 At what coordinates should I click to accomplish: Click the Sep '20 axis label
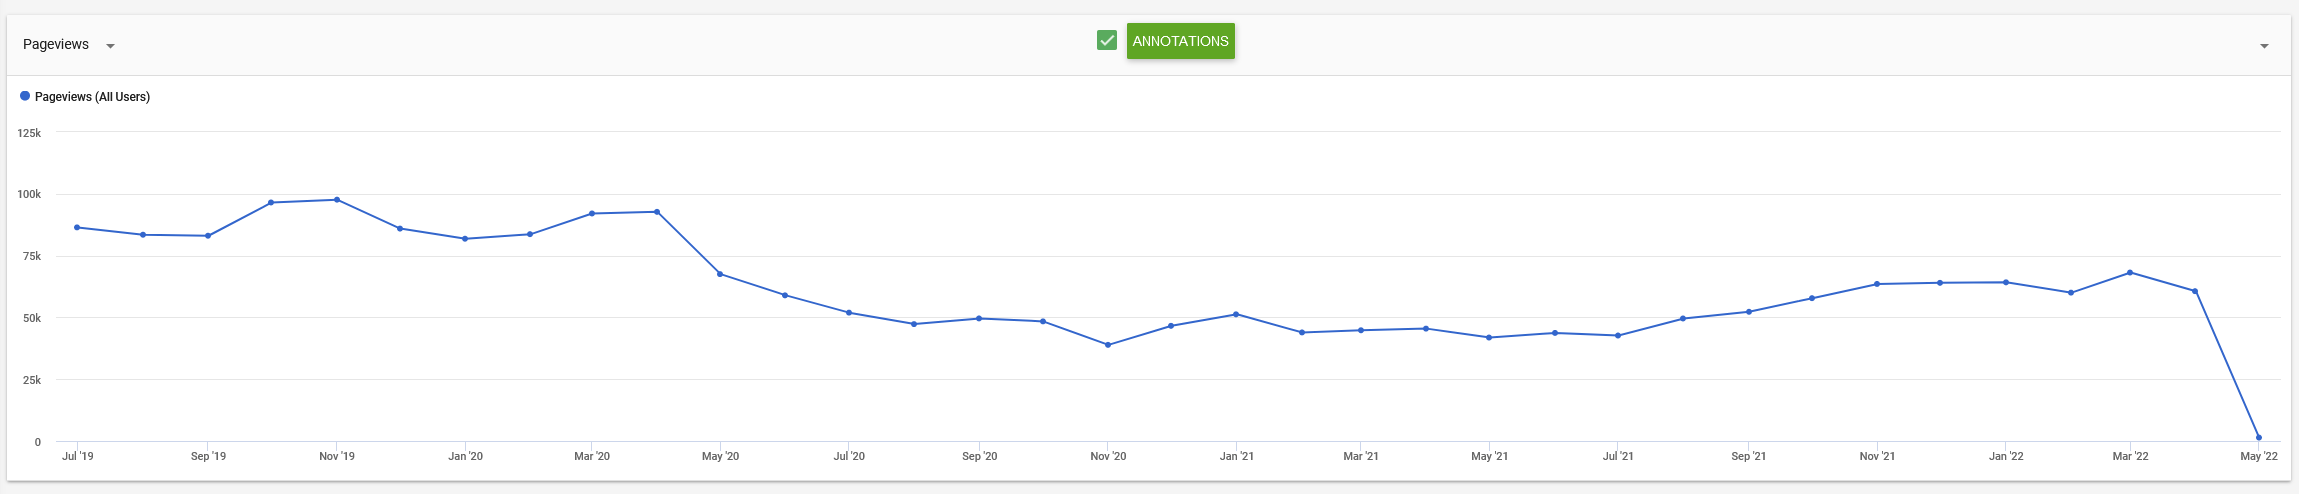click(x=979, y=456)
